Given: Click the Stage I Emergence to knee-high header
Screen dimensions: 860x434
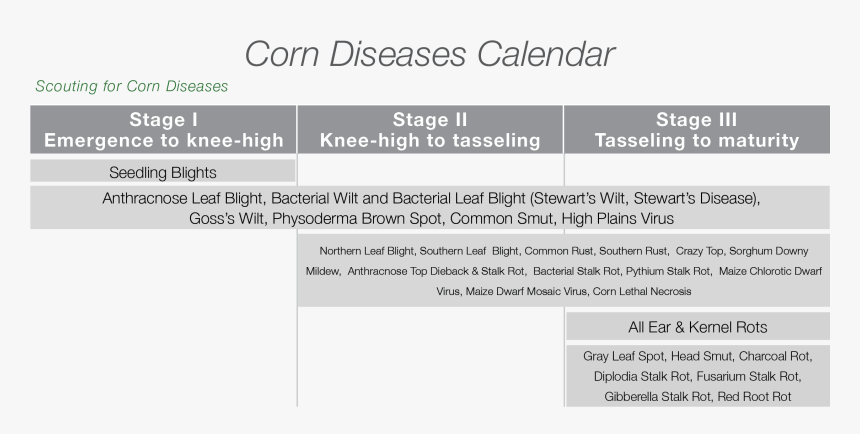Looking at the screenshot, I should pyautogui.click(x=163, y=129).
